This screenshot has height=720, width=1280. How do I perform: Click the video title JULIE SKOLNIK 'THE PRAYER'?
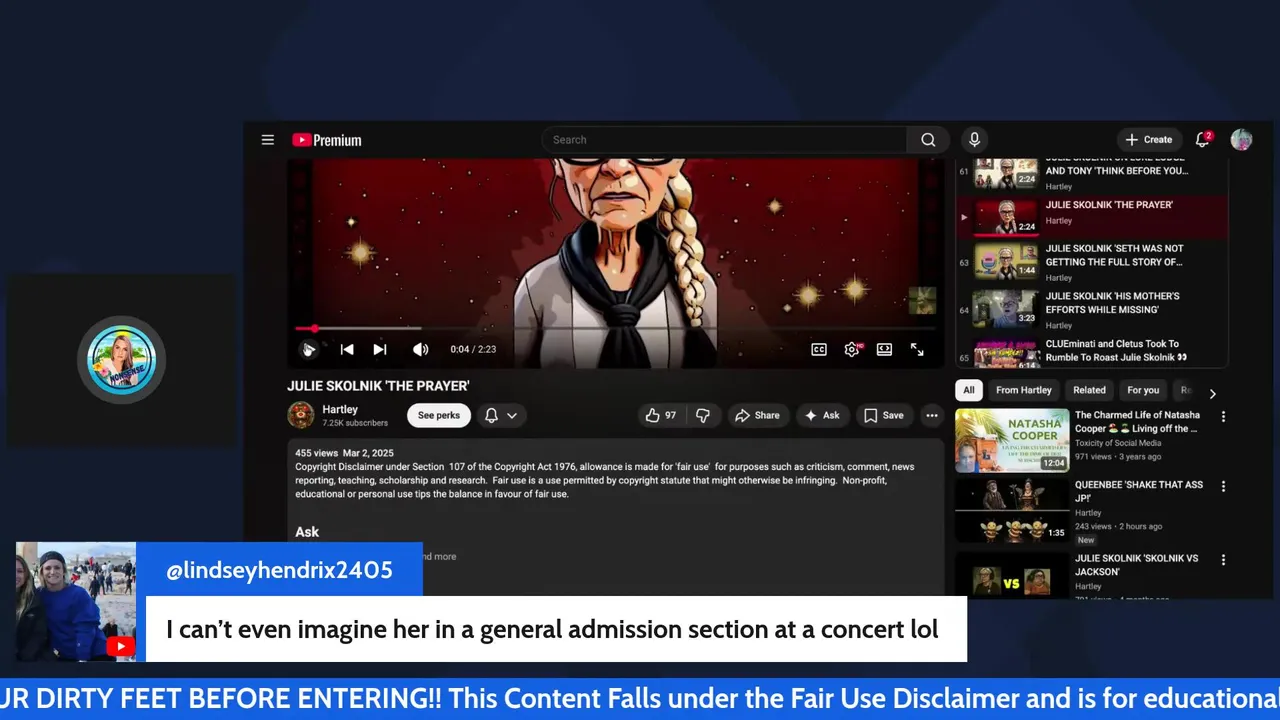pyautogui.click(x=378, y=386)
